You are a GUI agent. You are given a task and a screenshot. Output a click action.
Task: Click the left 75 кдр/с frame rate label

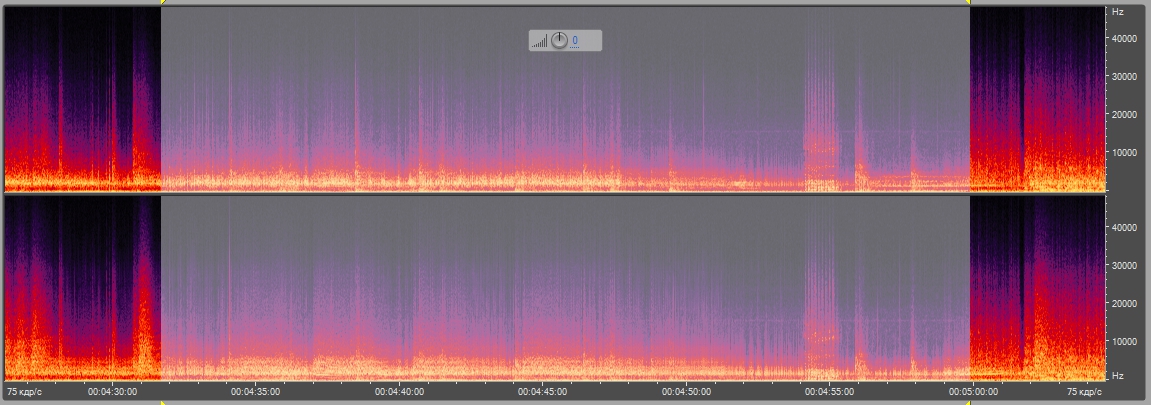coord(24,392)
